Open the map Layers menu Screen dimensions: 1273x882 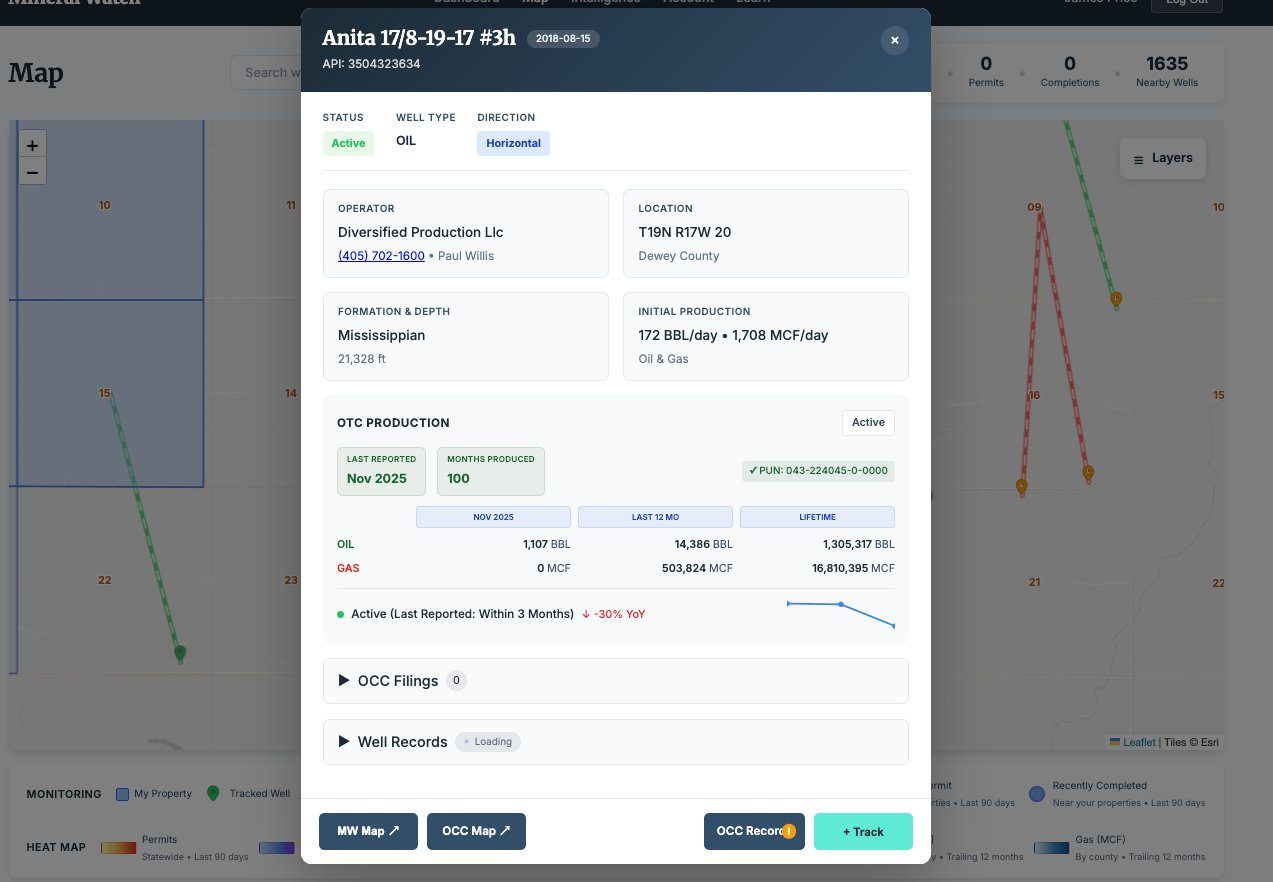click(1162, 158)
